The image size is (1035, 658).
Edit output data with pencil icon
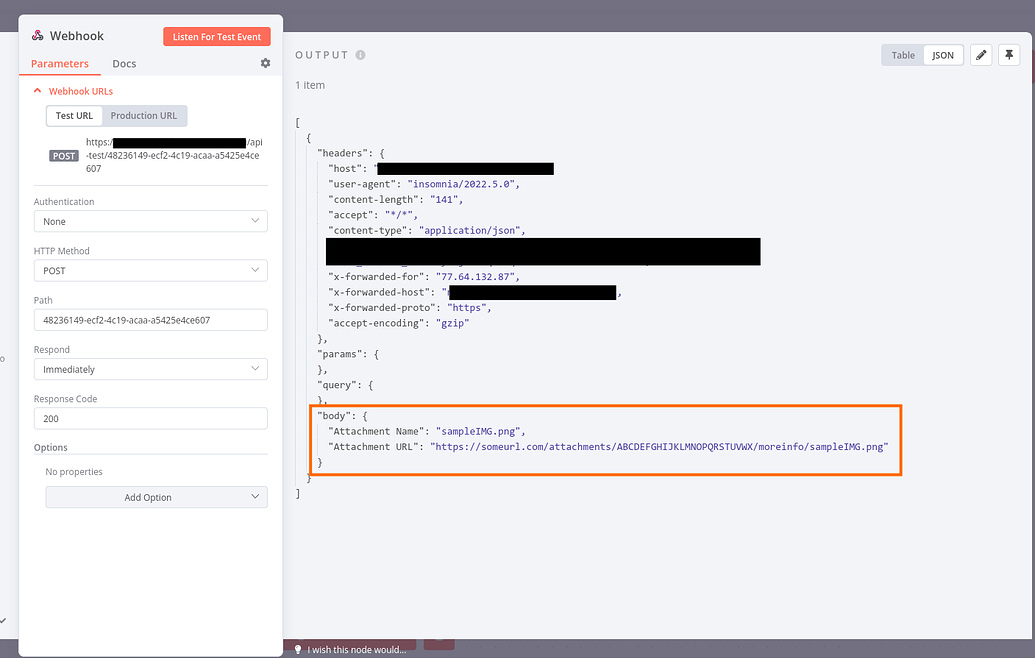981,55
